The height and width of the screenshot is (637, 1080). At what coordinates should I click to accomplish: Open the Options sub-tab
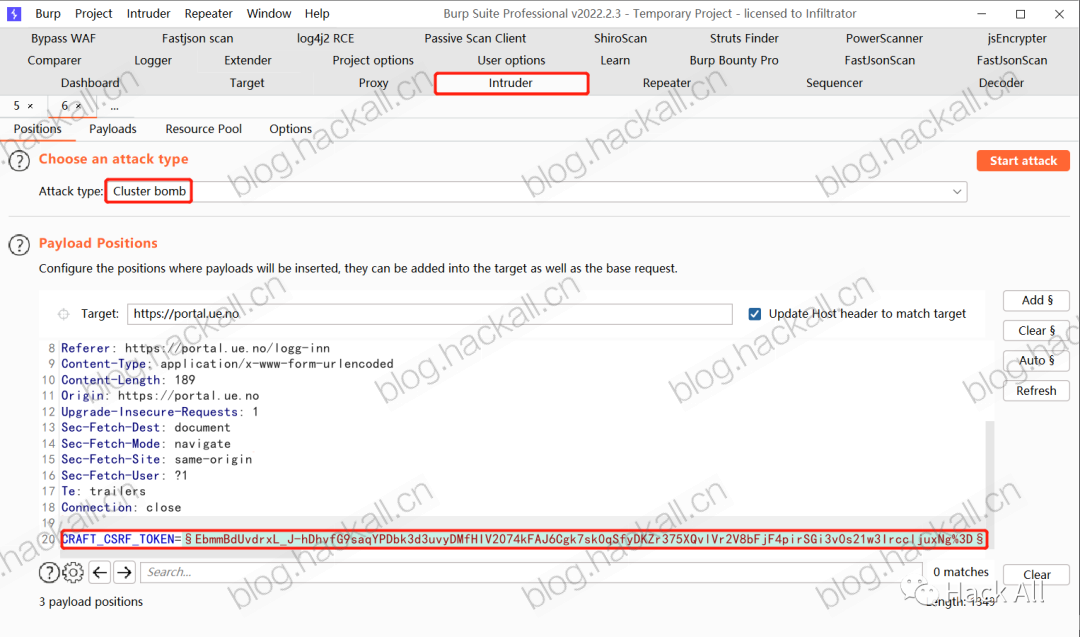pyautogui.click(x=291, y=129)
